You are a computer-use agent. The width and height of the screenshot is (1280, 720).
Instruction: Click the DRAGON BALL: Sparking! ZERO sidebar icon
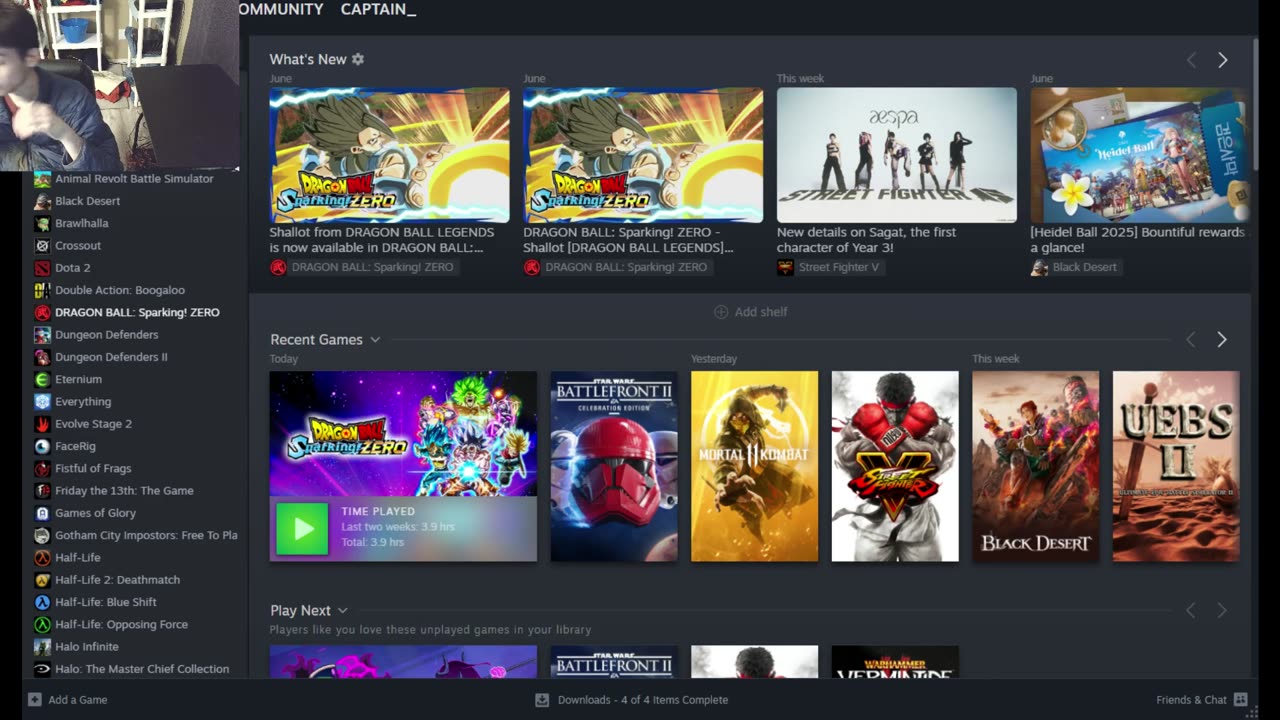42,312
